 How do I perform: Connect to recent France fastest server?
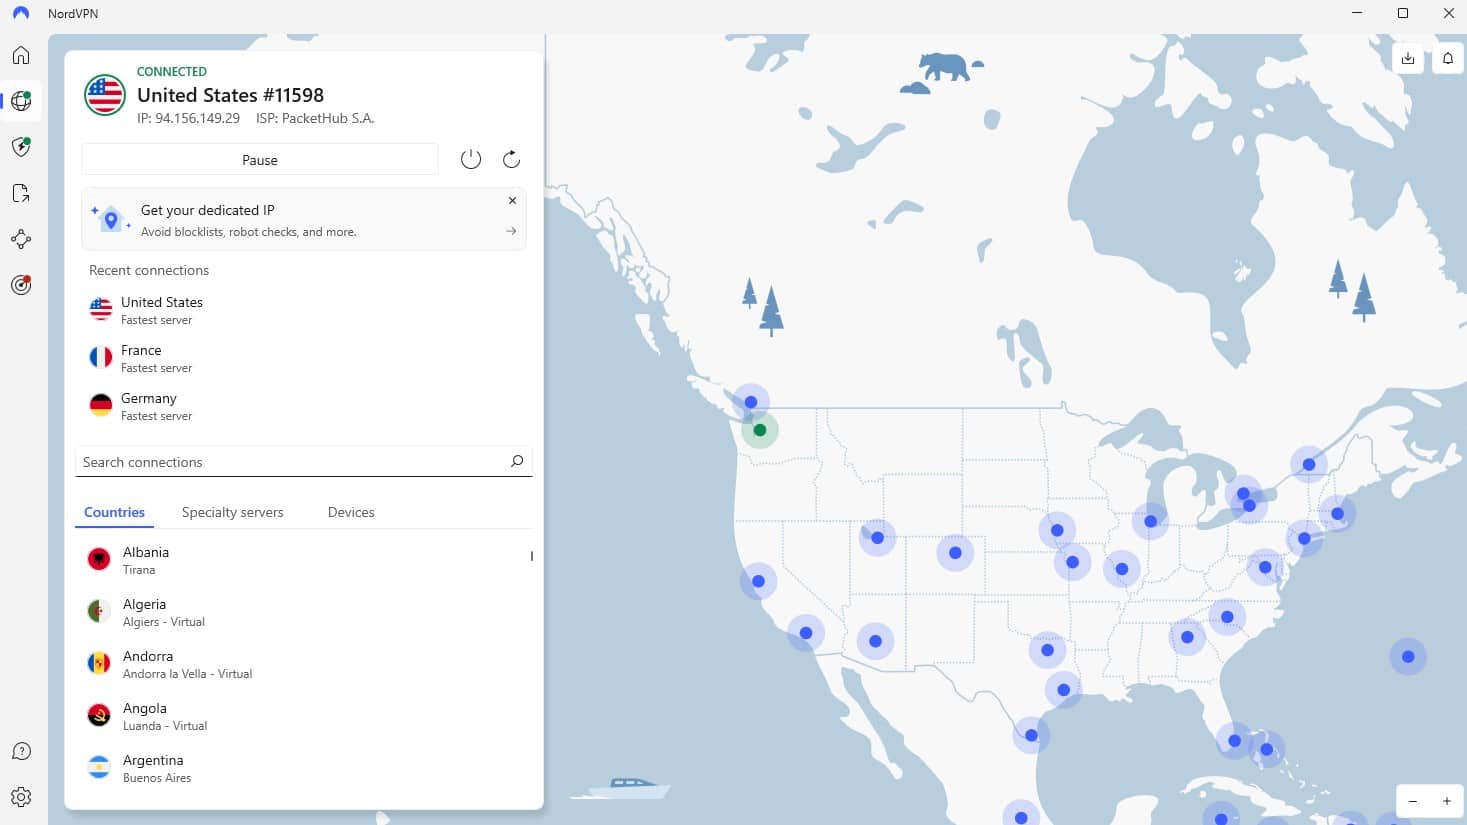303,358
